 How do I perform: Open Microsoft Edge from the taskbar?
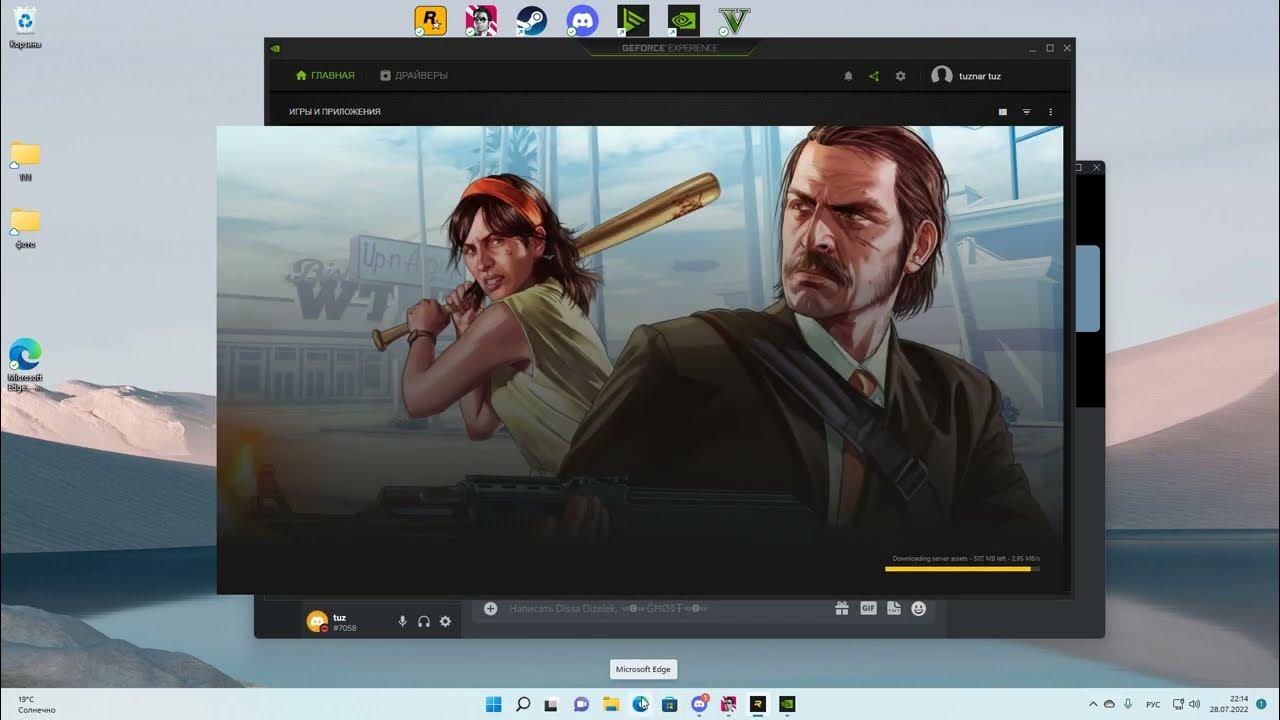(640, 704)
